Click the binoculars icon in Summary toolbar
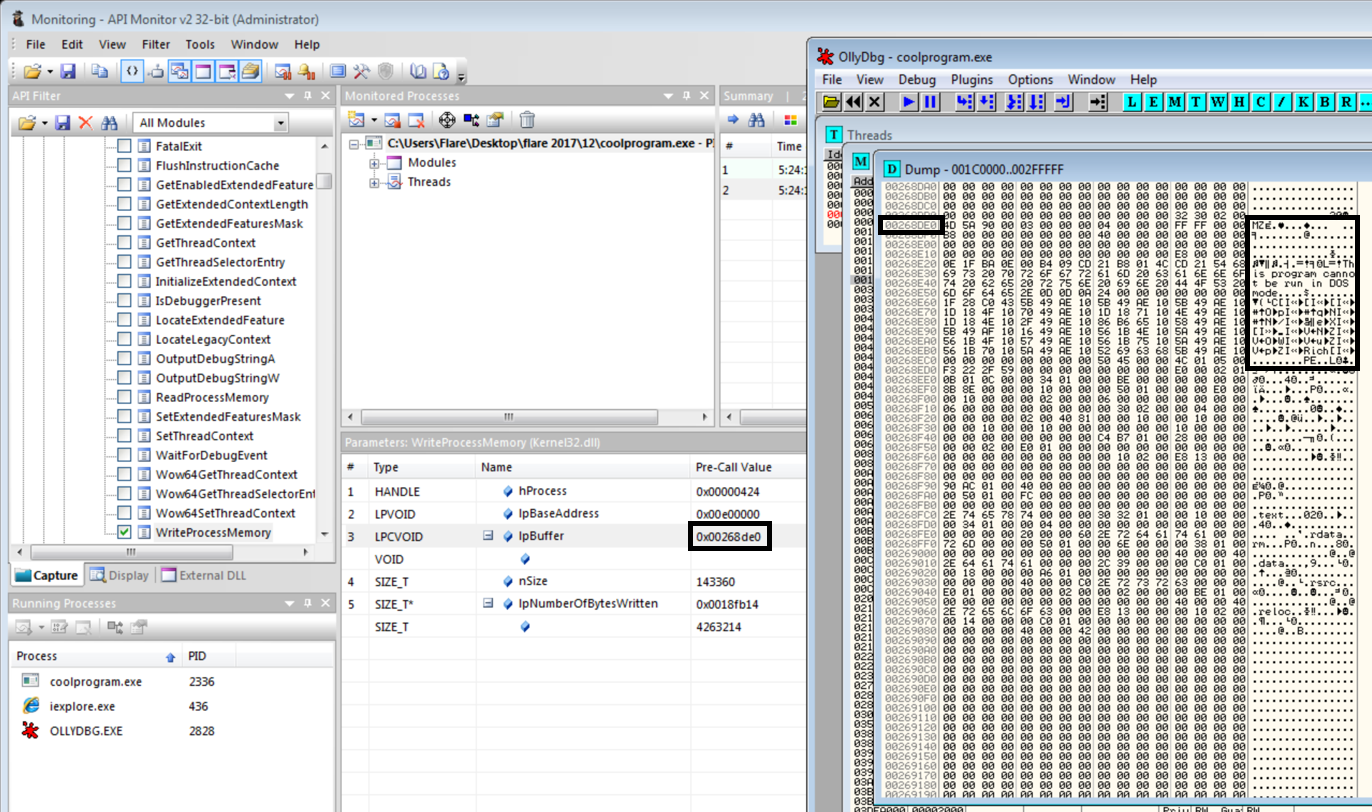Viewport: 1372px width, 812px height. pos(757,120)
